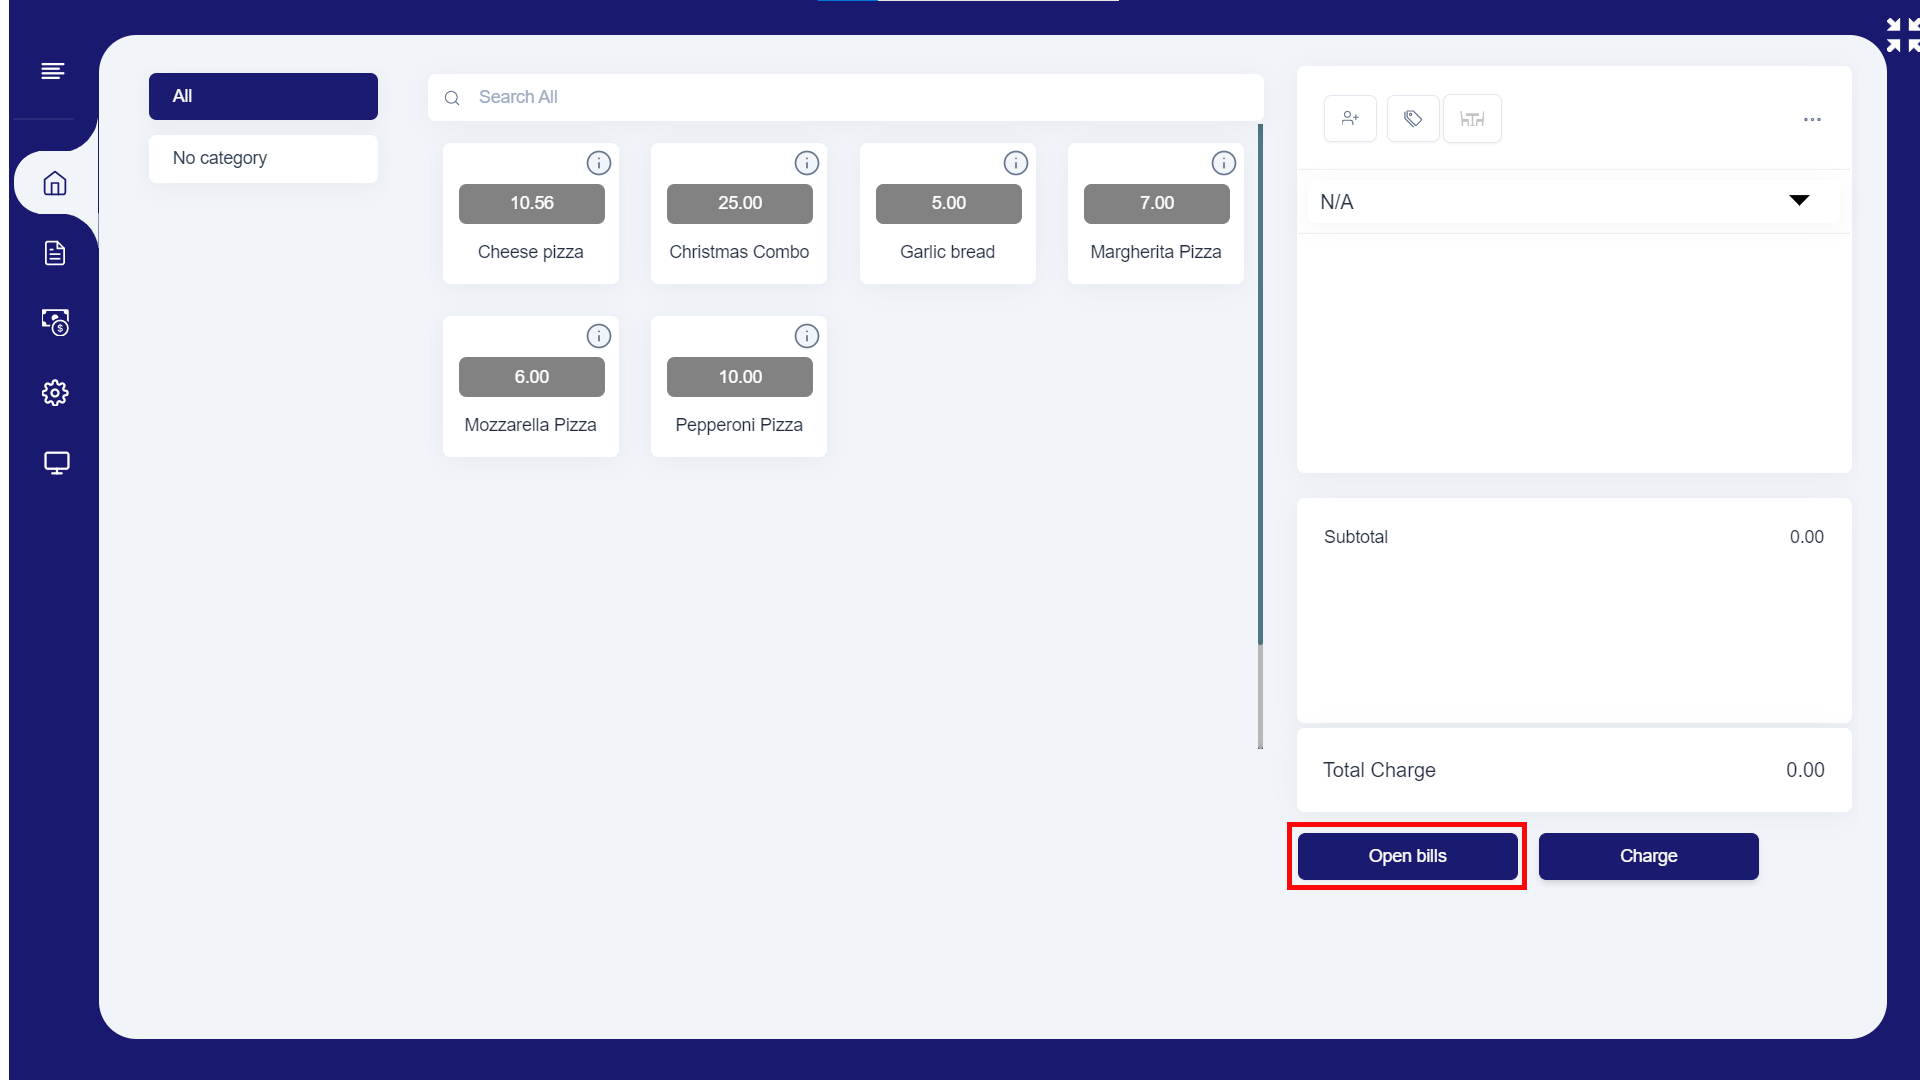Show info for Cheese pizza
This screenshot has width=1920, height=1080.
coord(598,163)
